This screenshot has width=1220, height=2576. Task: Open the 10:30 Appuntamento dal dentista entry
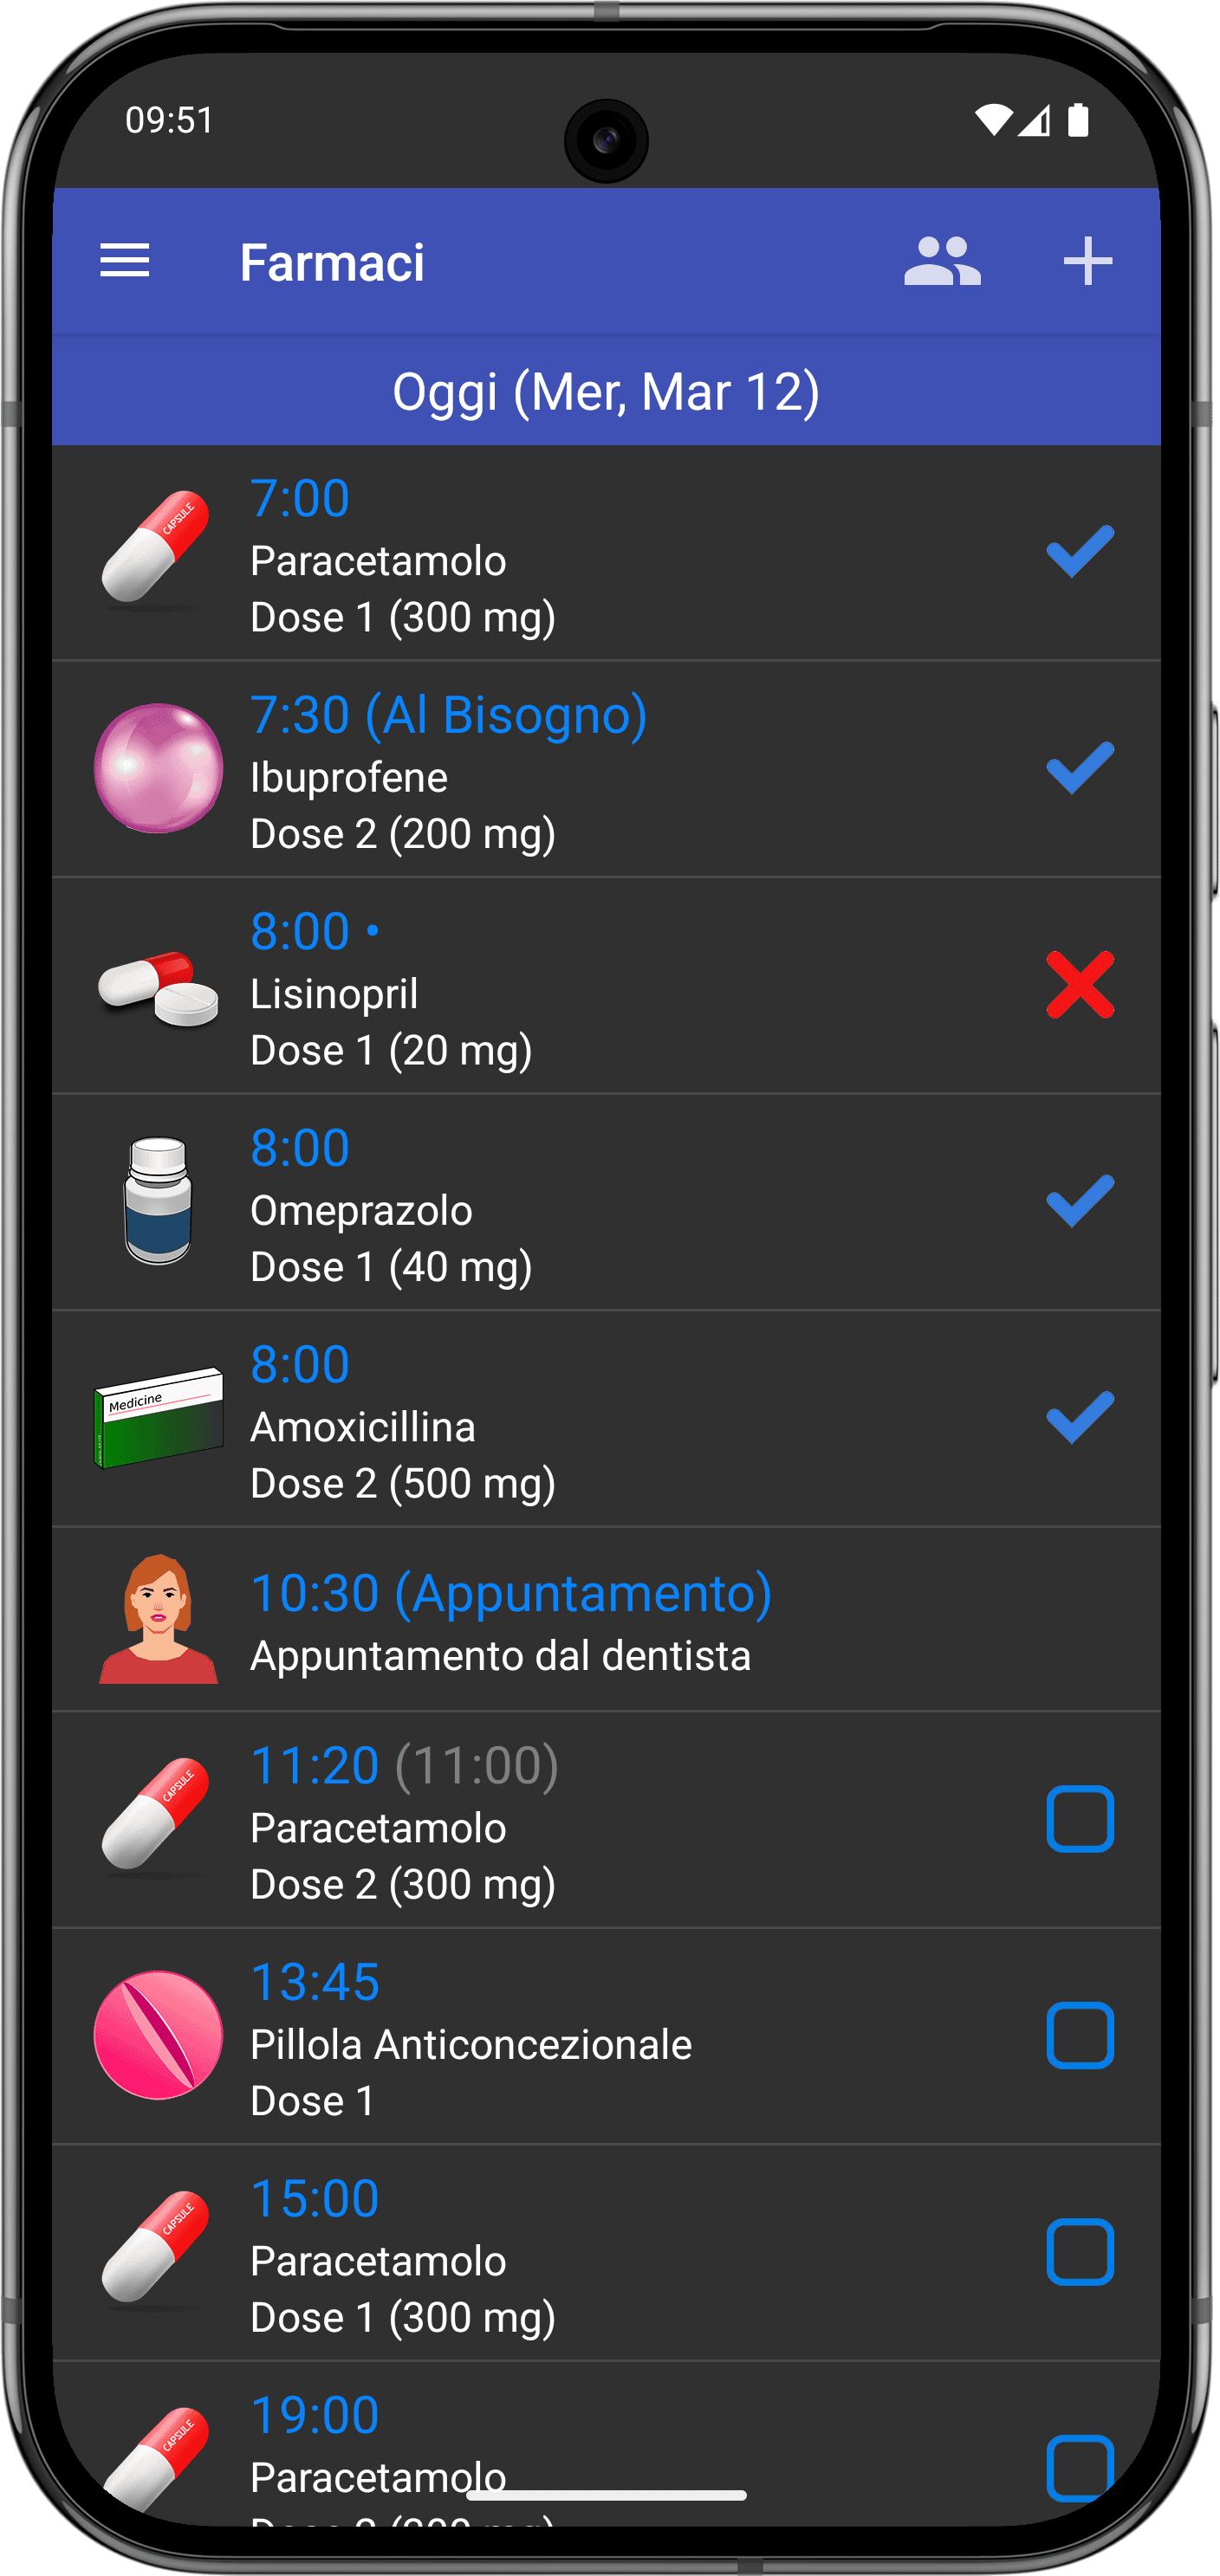(x=606, y=1619)
